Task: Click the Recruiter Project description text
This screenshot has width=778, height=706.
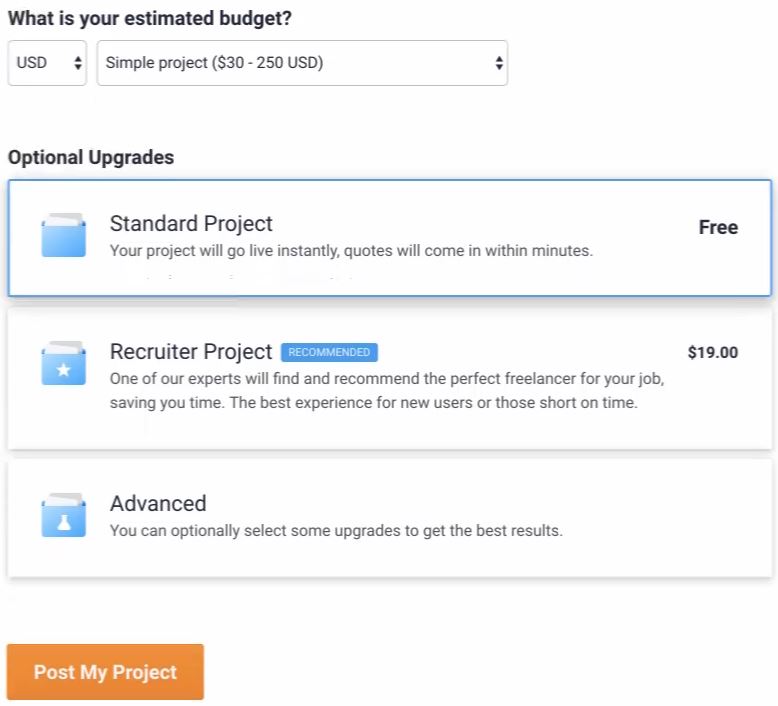Action: click(x=387, y=390)
